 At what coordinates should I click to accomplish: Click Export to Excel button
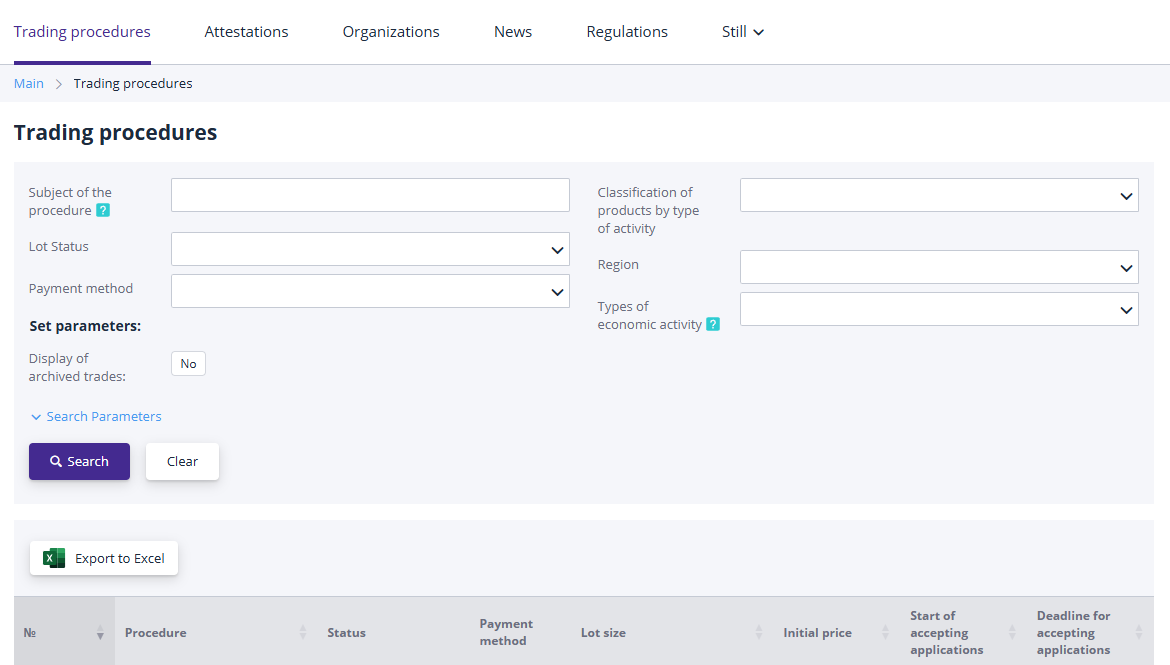tap(104, 558)
